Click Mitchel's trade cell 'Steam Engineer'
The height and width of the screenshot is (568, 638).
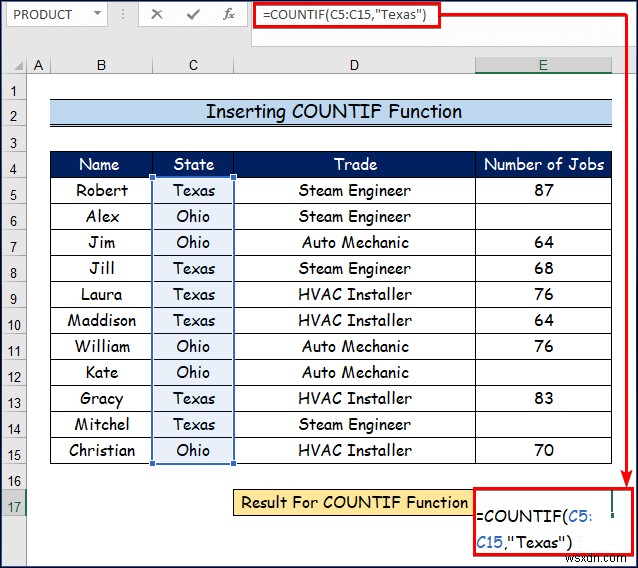(x=354, y=425)
